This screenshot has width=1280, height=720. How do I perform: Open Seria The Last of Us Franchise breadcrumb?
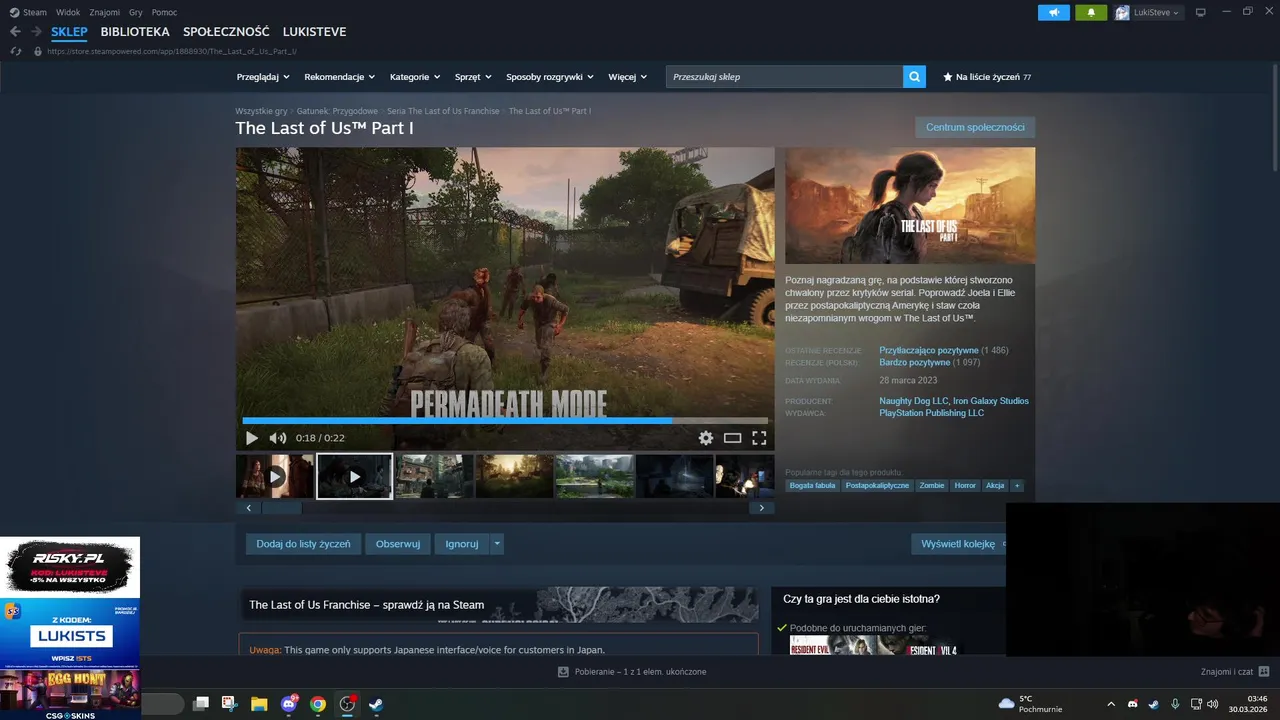point(443,111)
